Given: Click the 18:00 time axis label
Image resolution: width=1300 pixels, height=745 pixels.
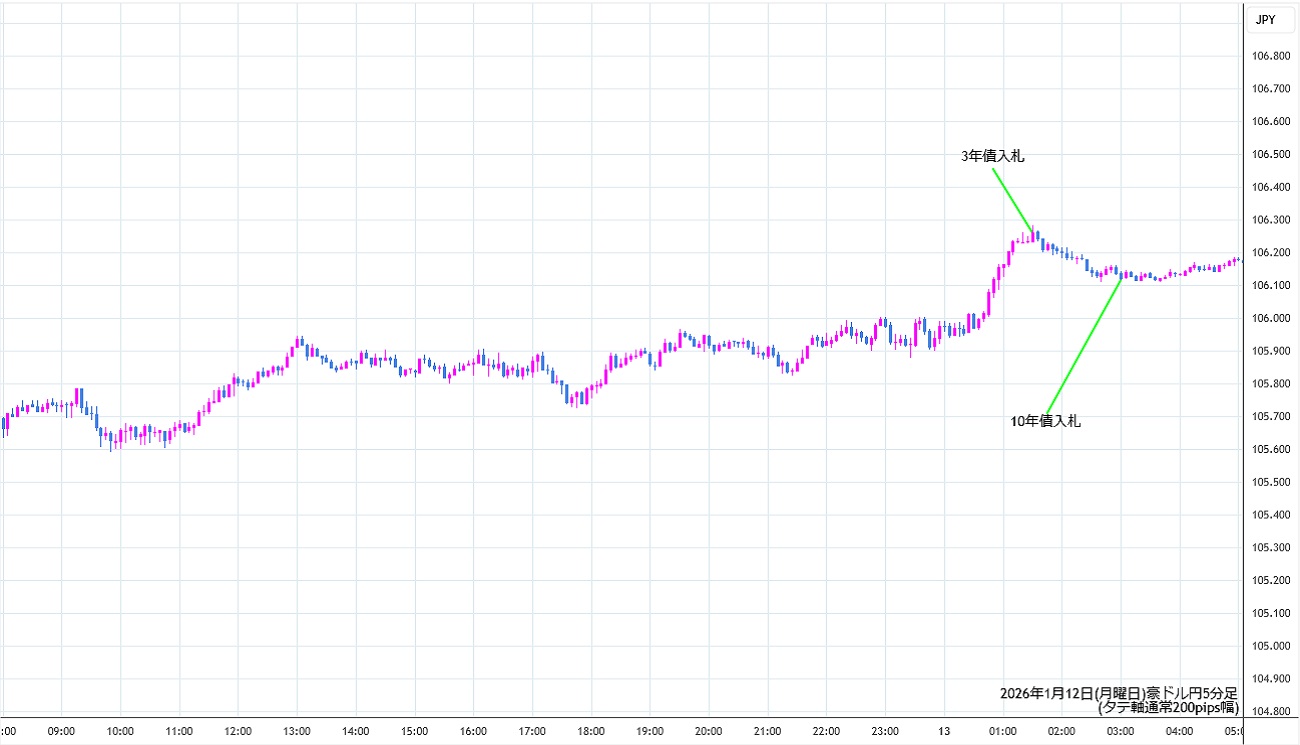Looking at the screenshot, I should tap(590, 731).
